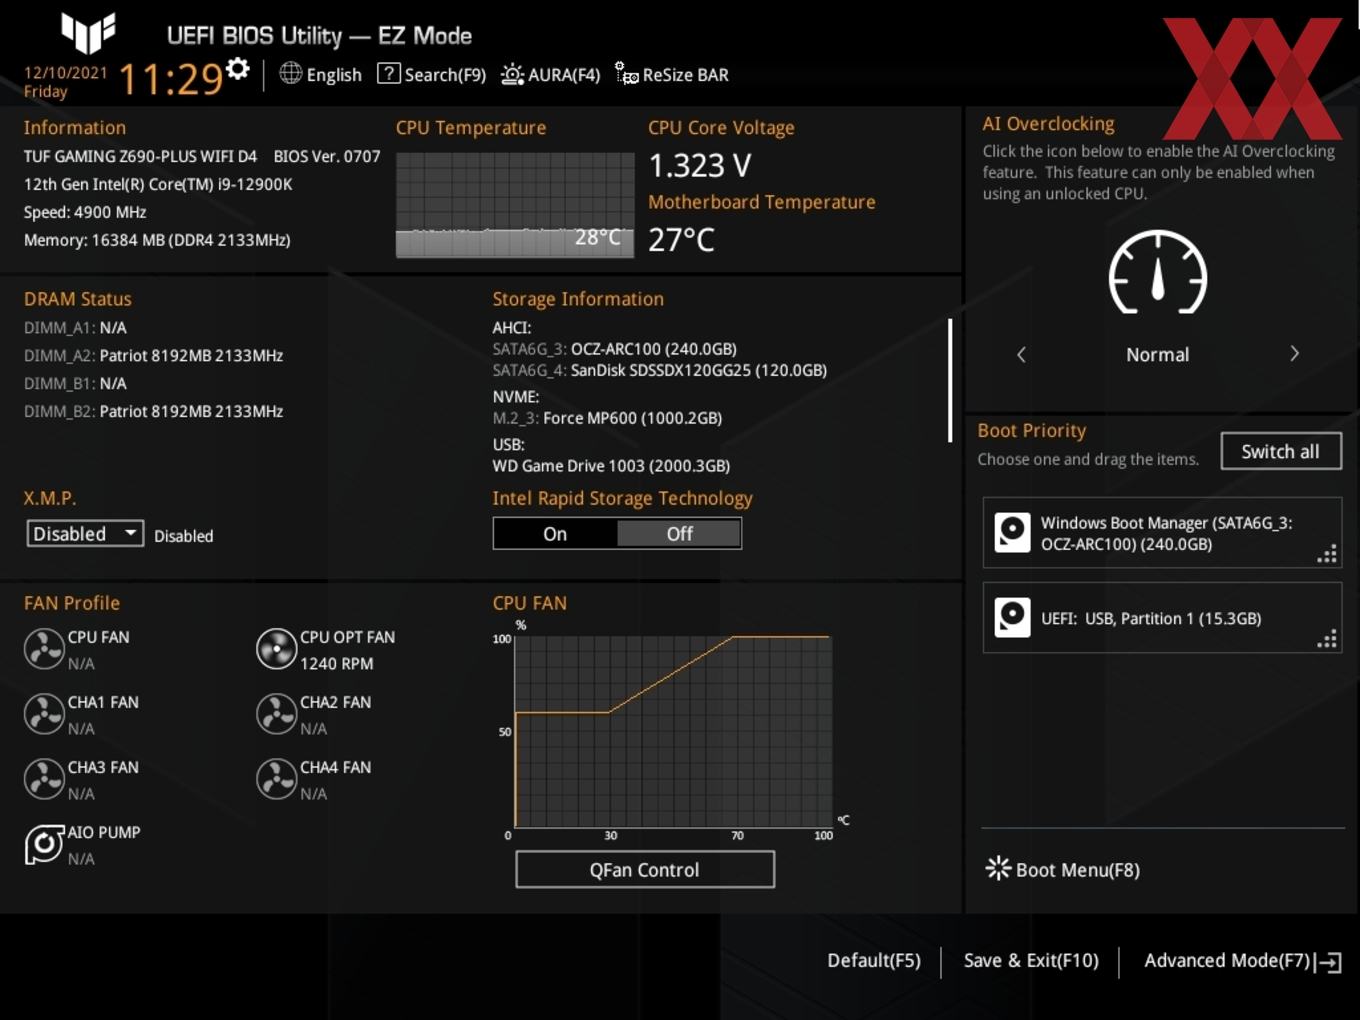Click SATA6G_3 OCZ-ARC100 entry
This screenshot has width=1360, height=1020.
point(615,349)
